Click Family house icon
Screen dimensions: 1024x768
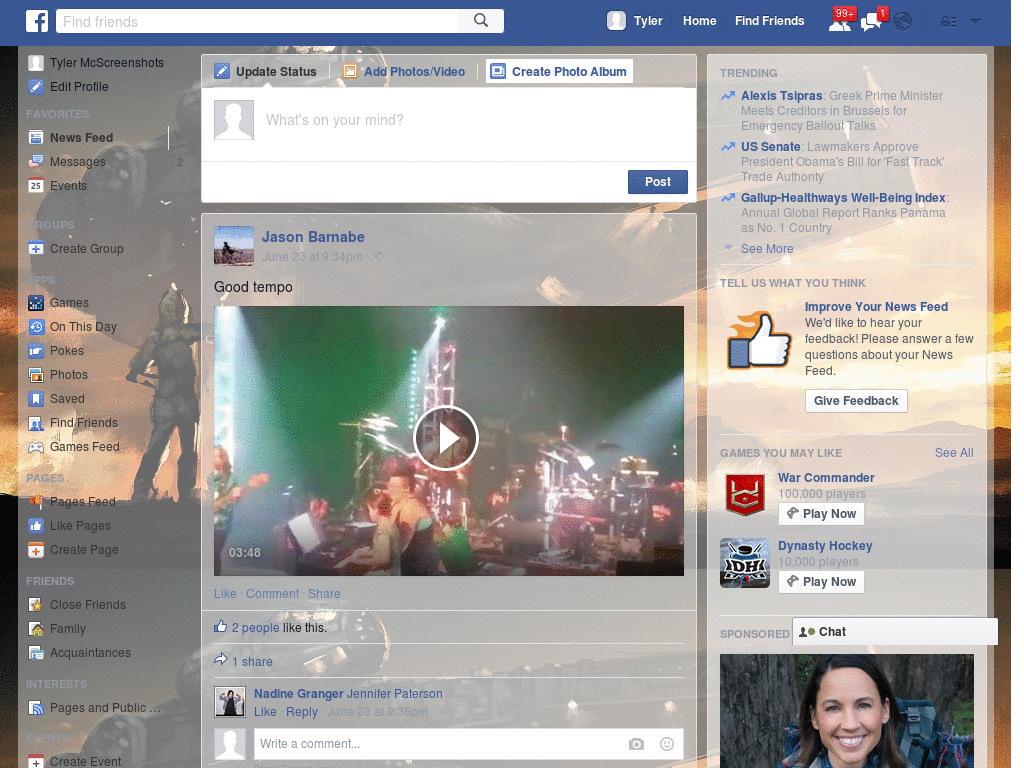(36, 629)
